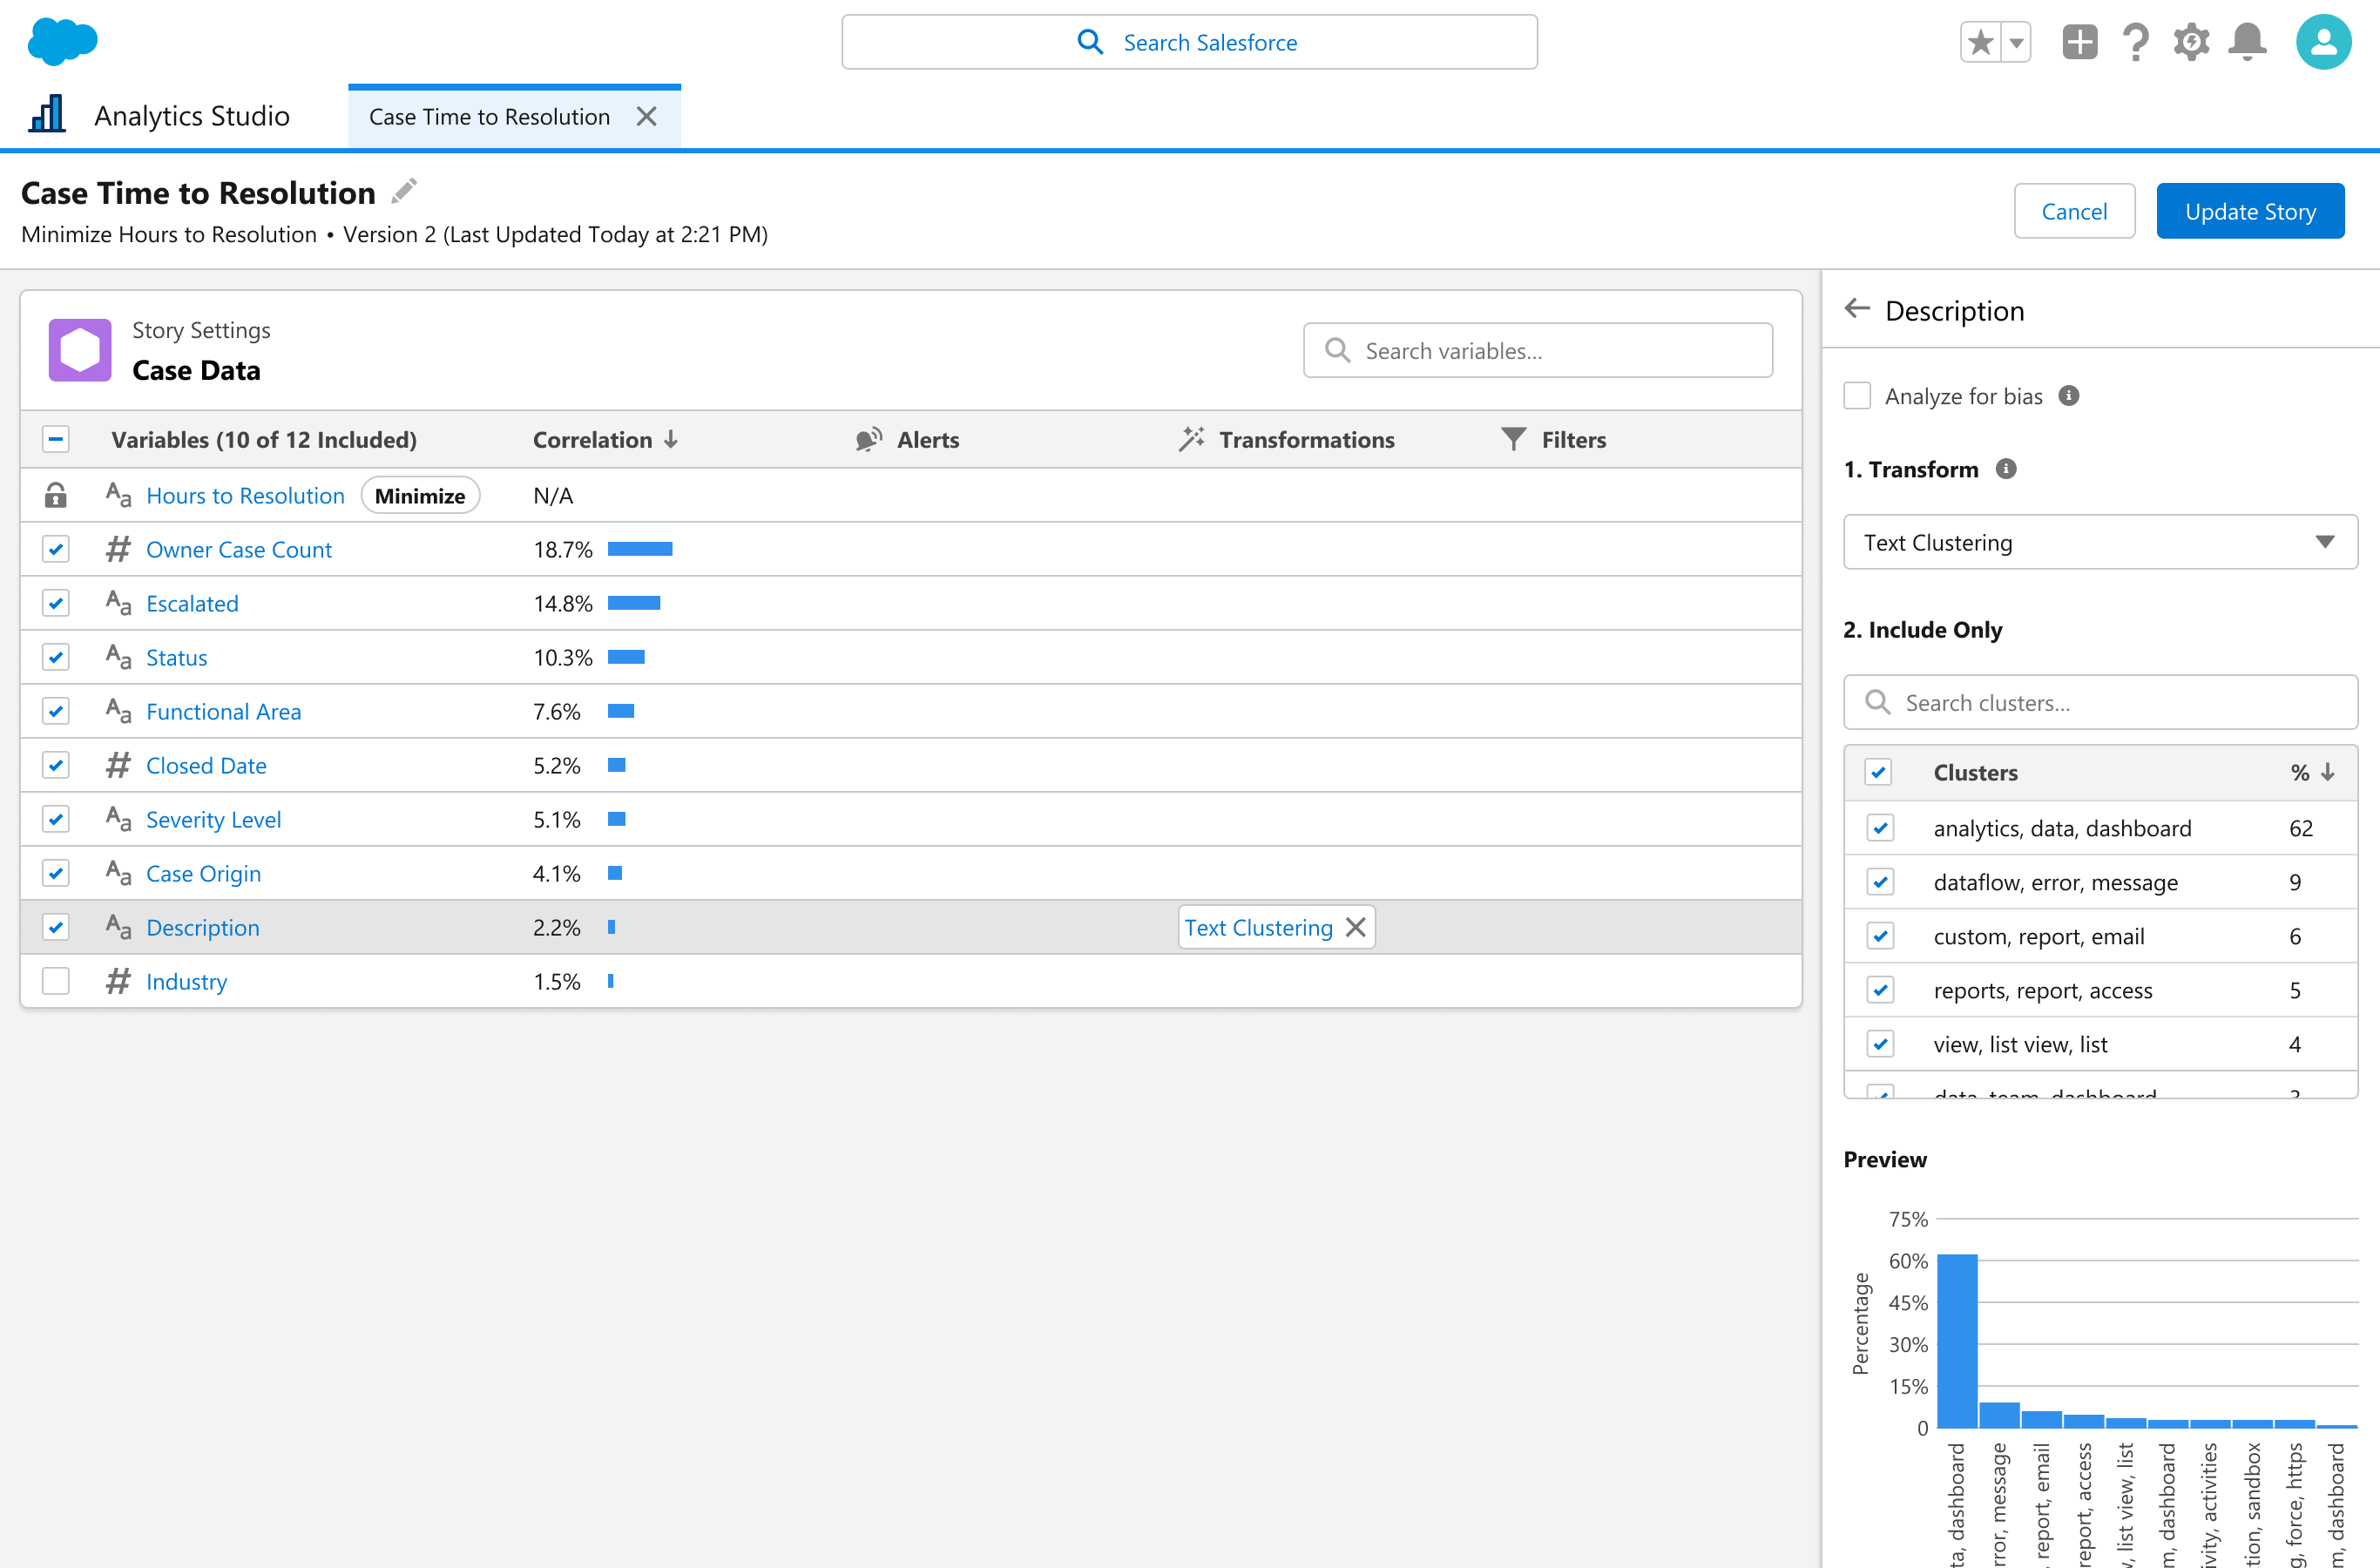Open the help question mark icon
Image resolution: width=2380 pixels, height=1568 pixels.
point(2135,42)
